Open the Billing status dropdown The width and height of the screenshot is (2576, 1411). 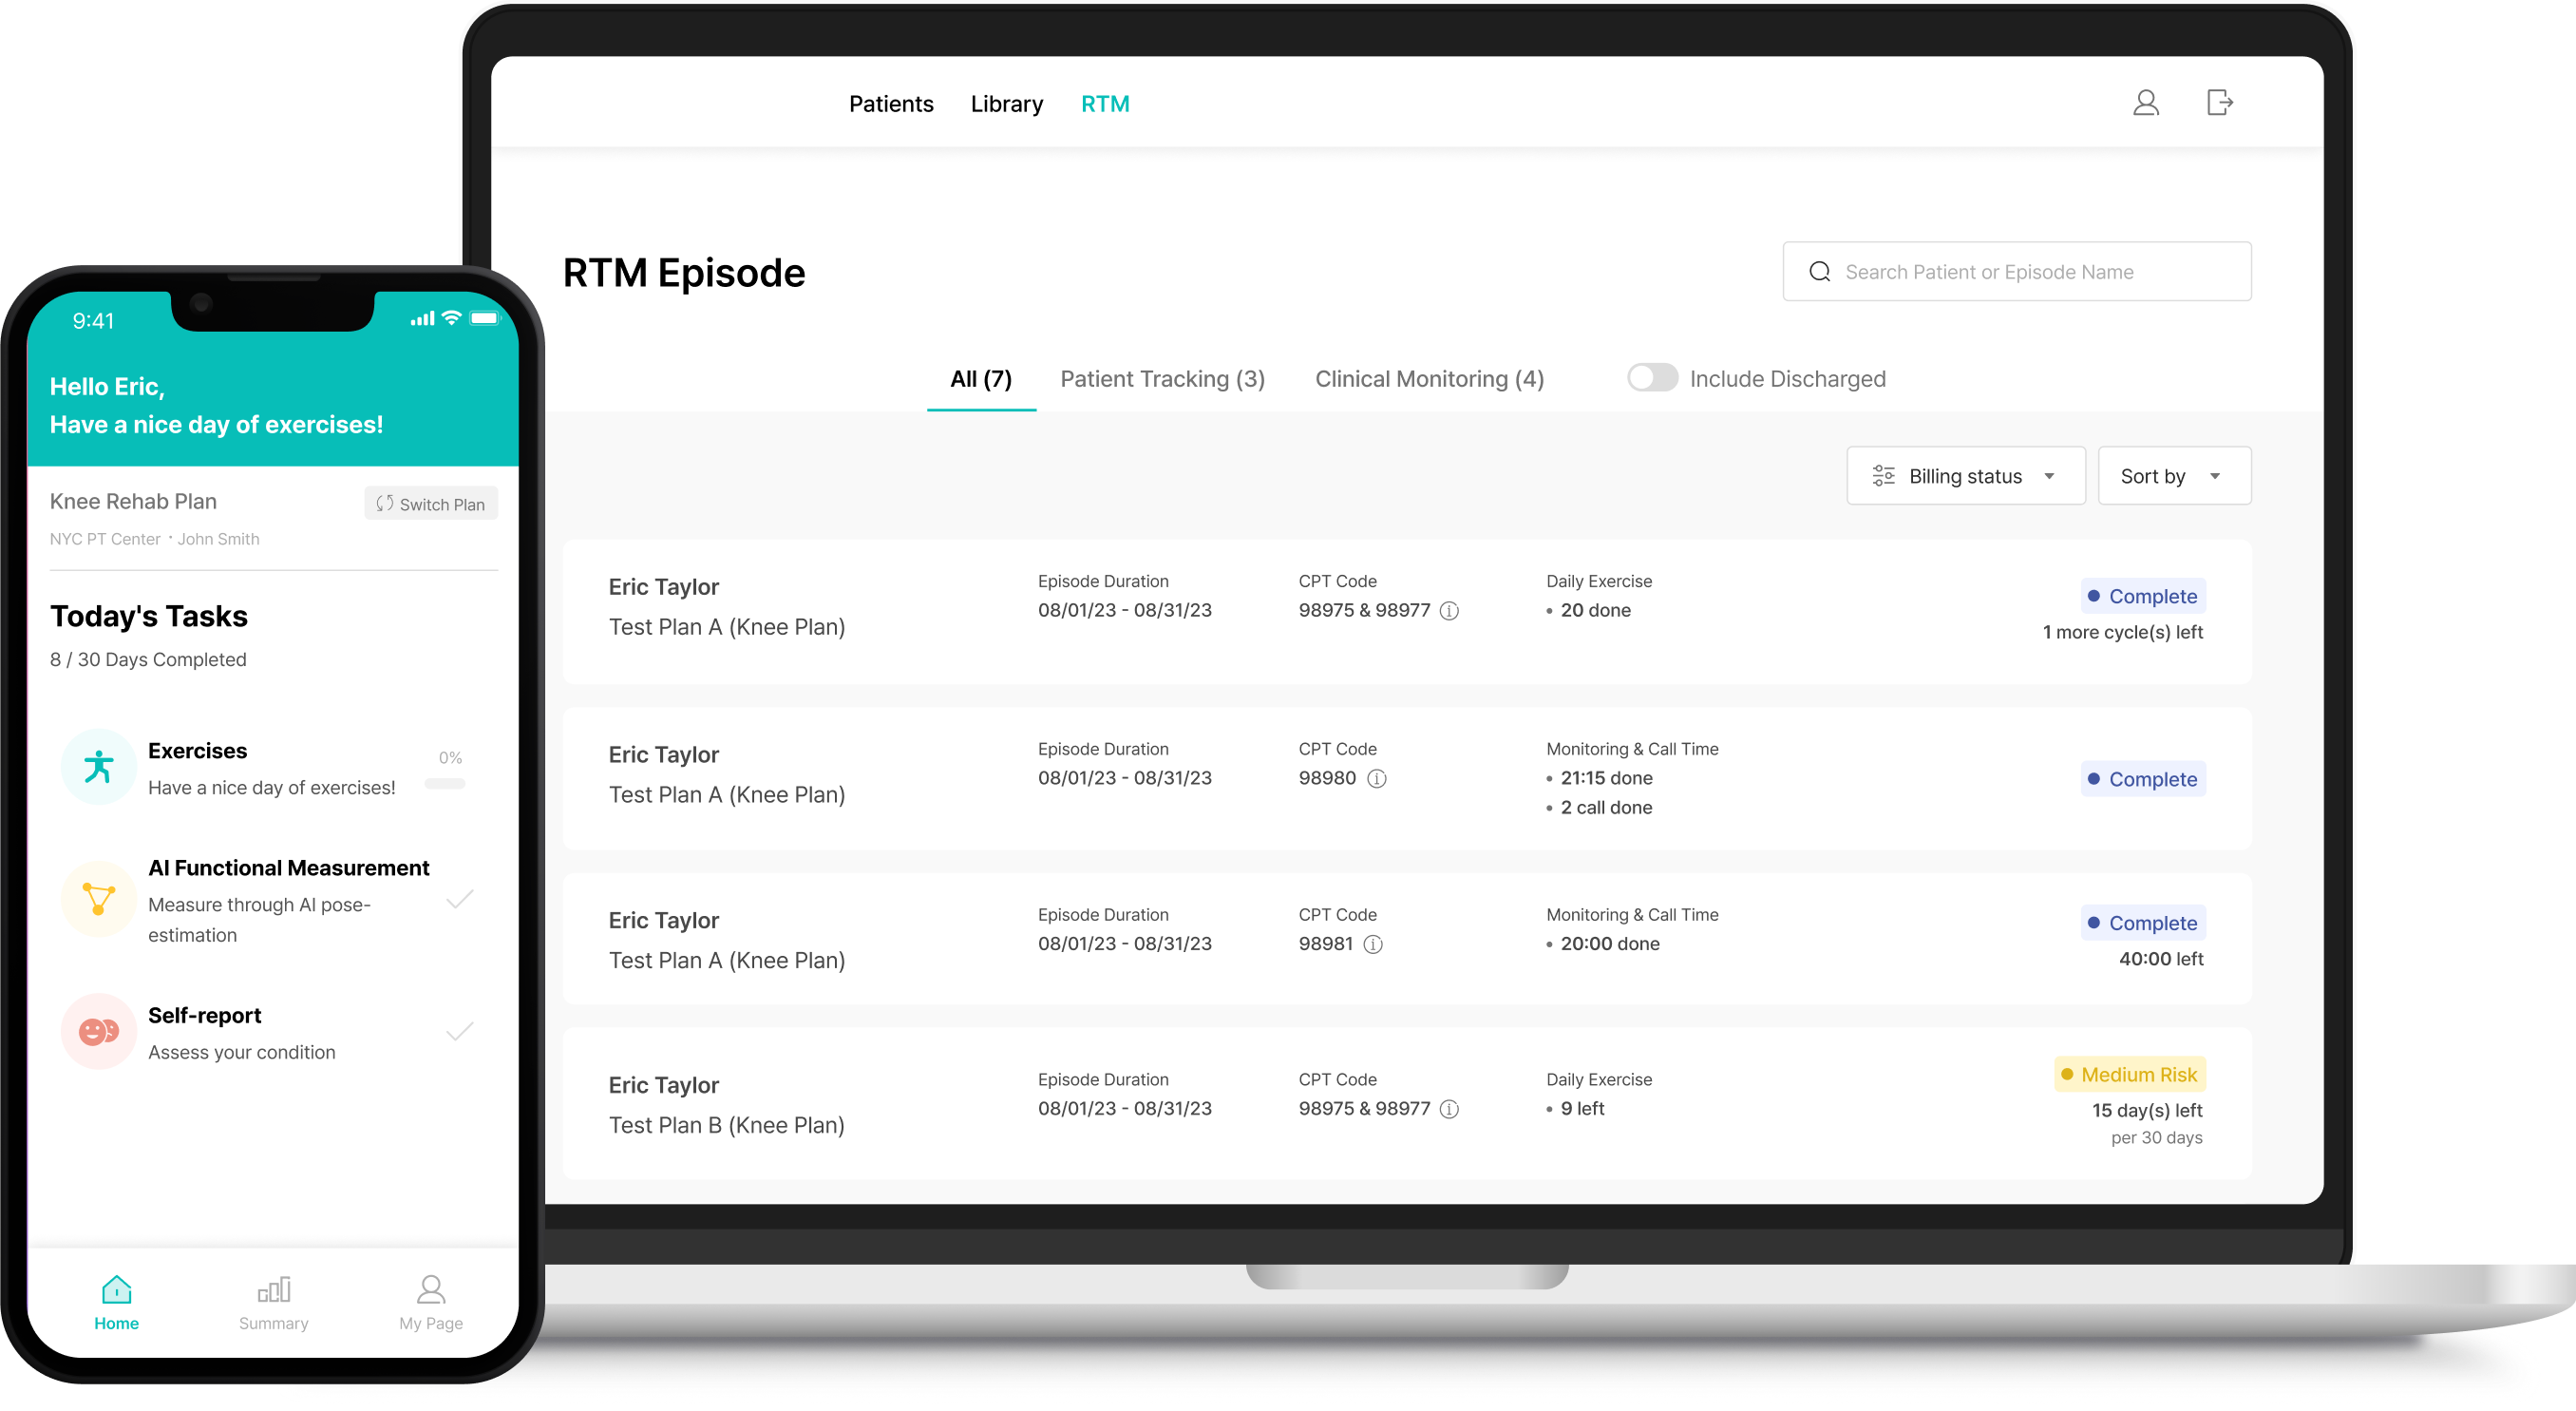[1965, 476]
